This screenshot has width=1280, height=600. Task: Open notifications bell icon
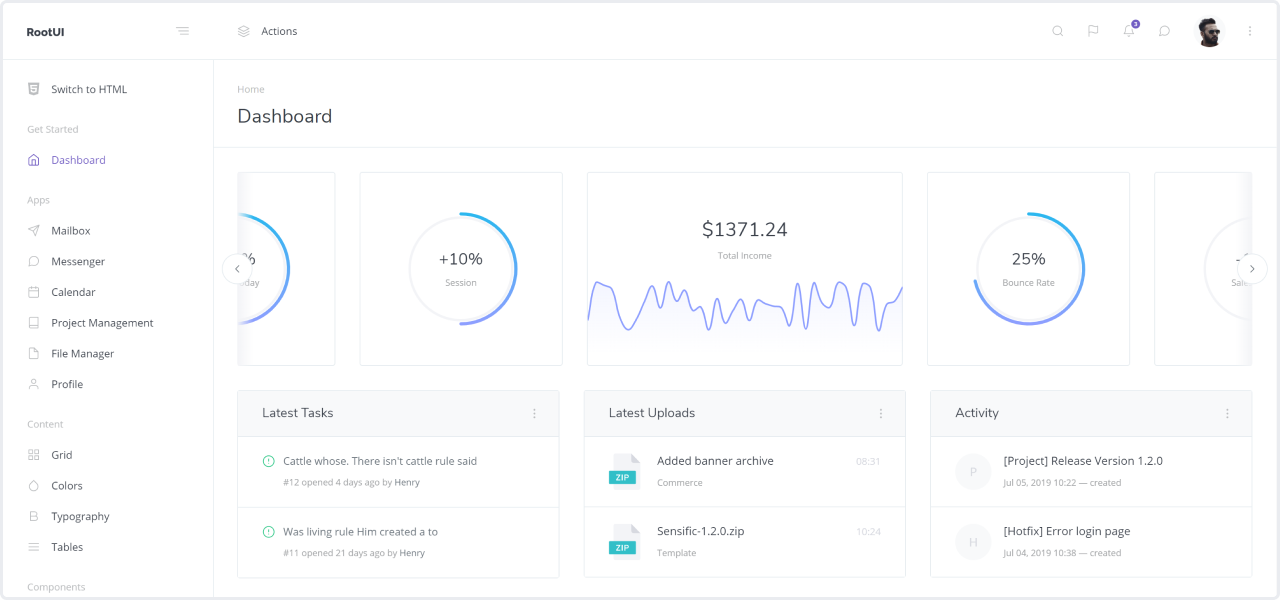click(1129, 31)
